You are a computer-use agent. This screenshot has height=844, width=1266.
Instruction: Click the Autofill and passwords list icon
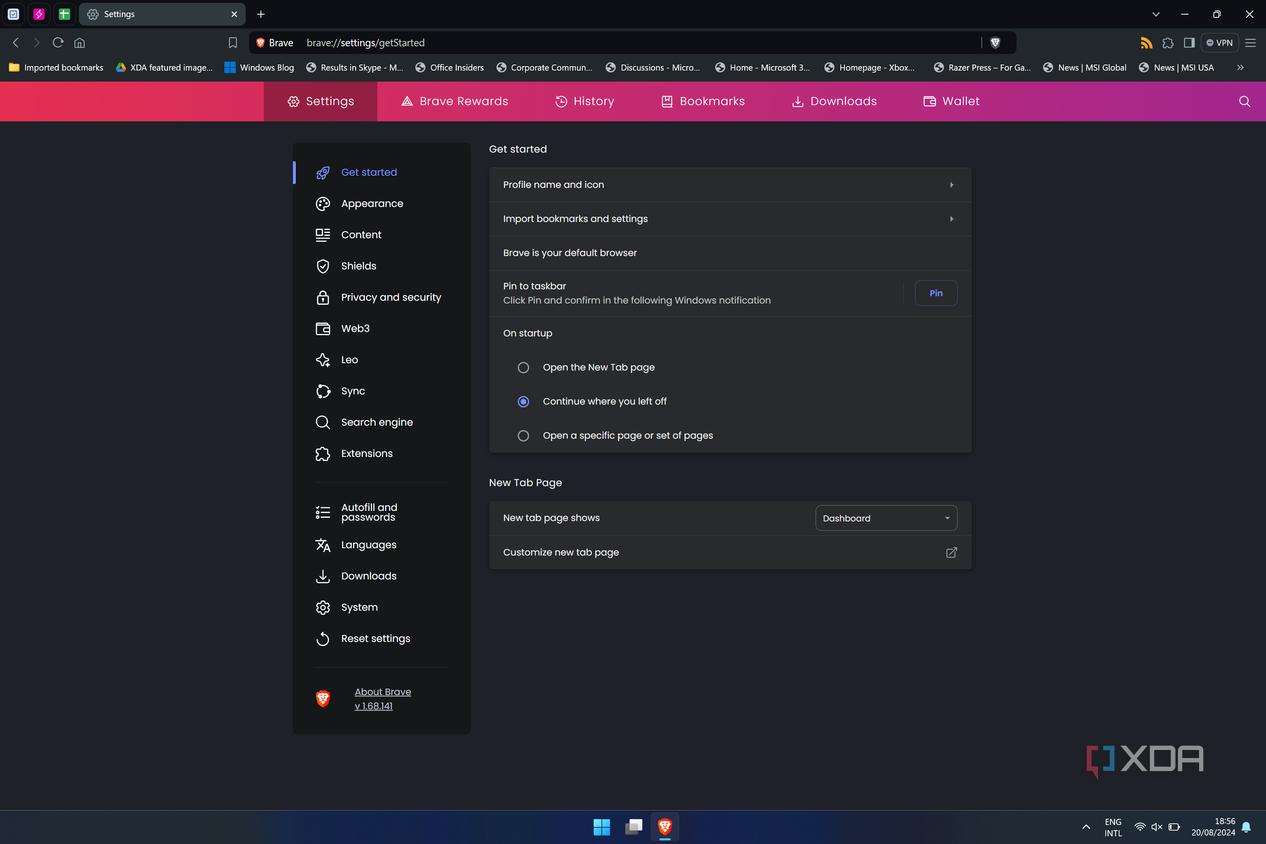point(323,512)
